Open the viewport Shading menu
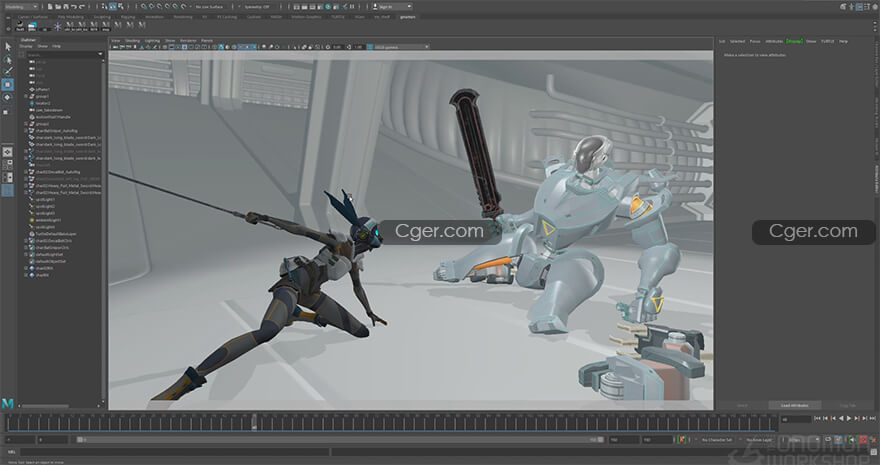The image size is (880, 465). tap(132, 41)
